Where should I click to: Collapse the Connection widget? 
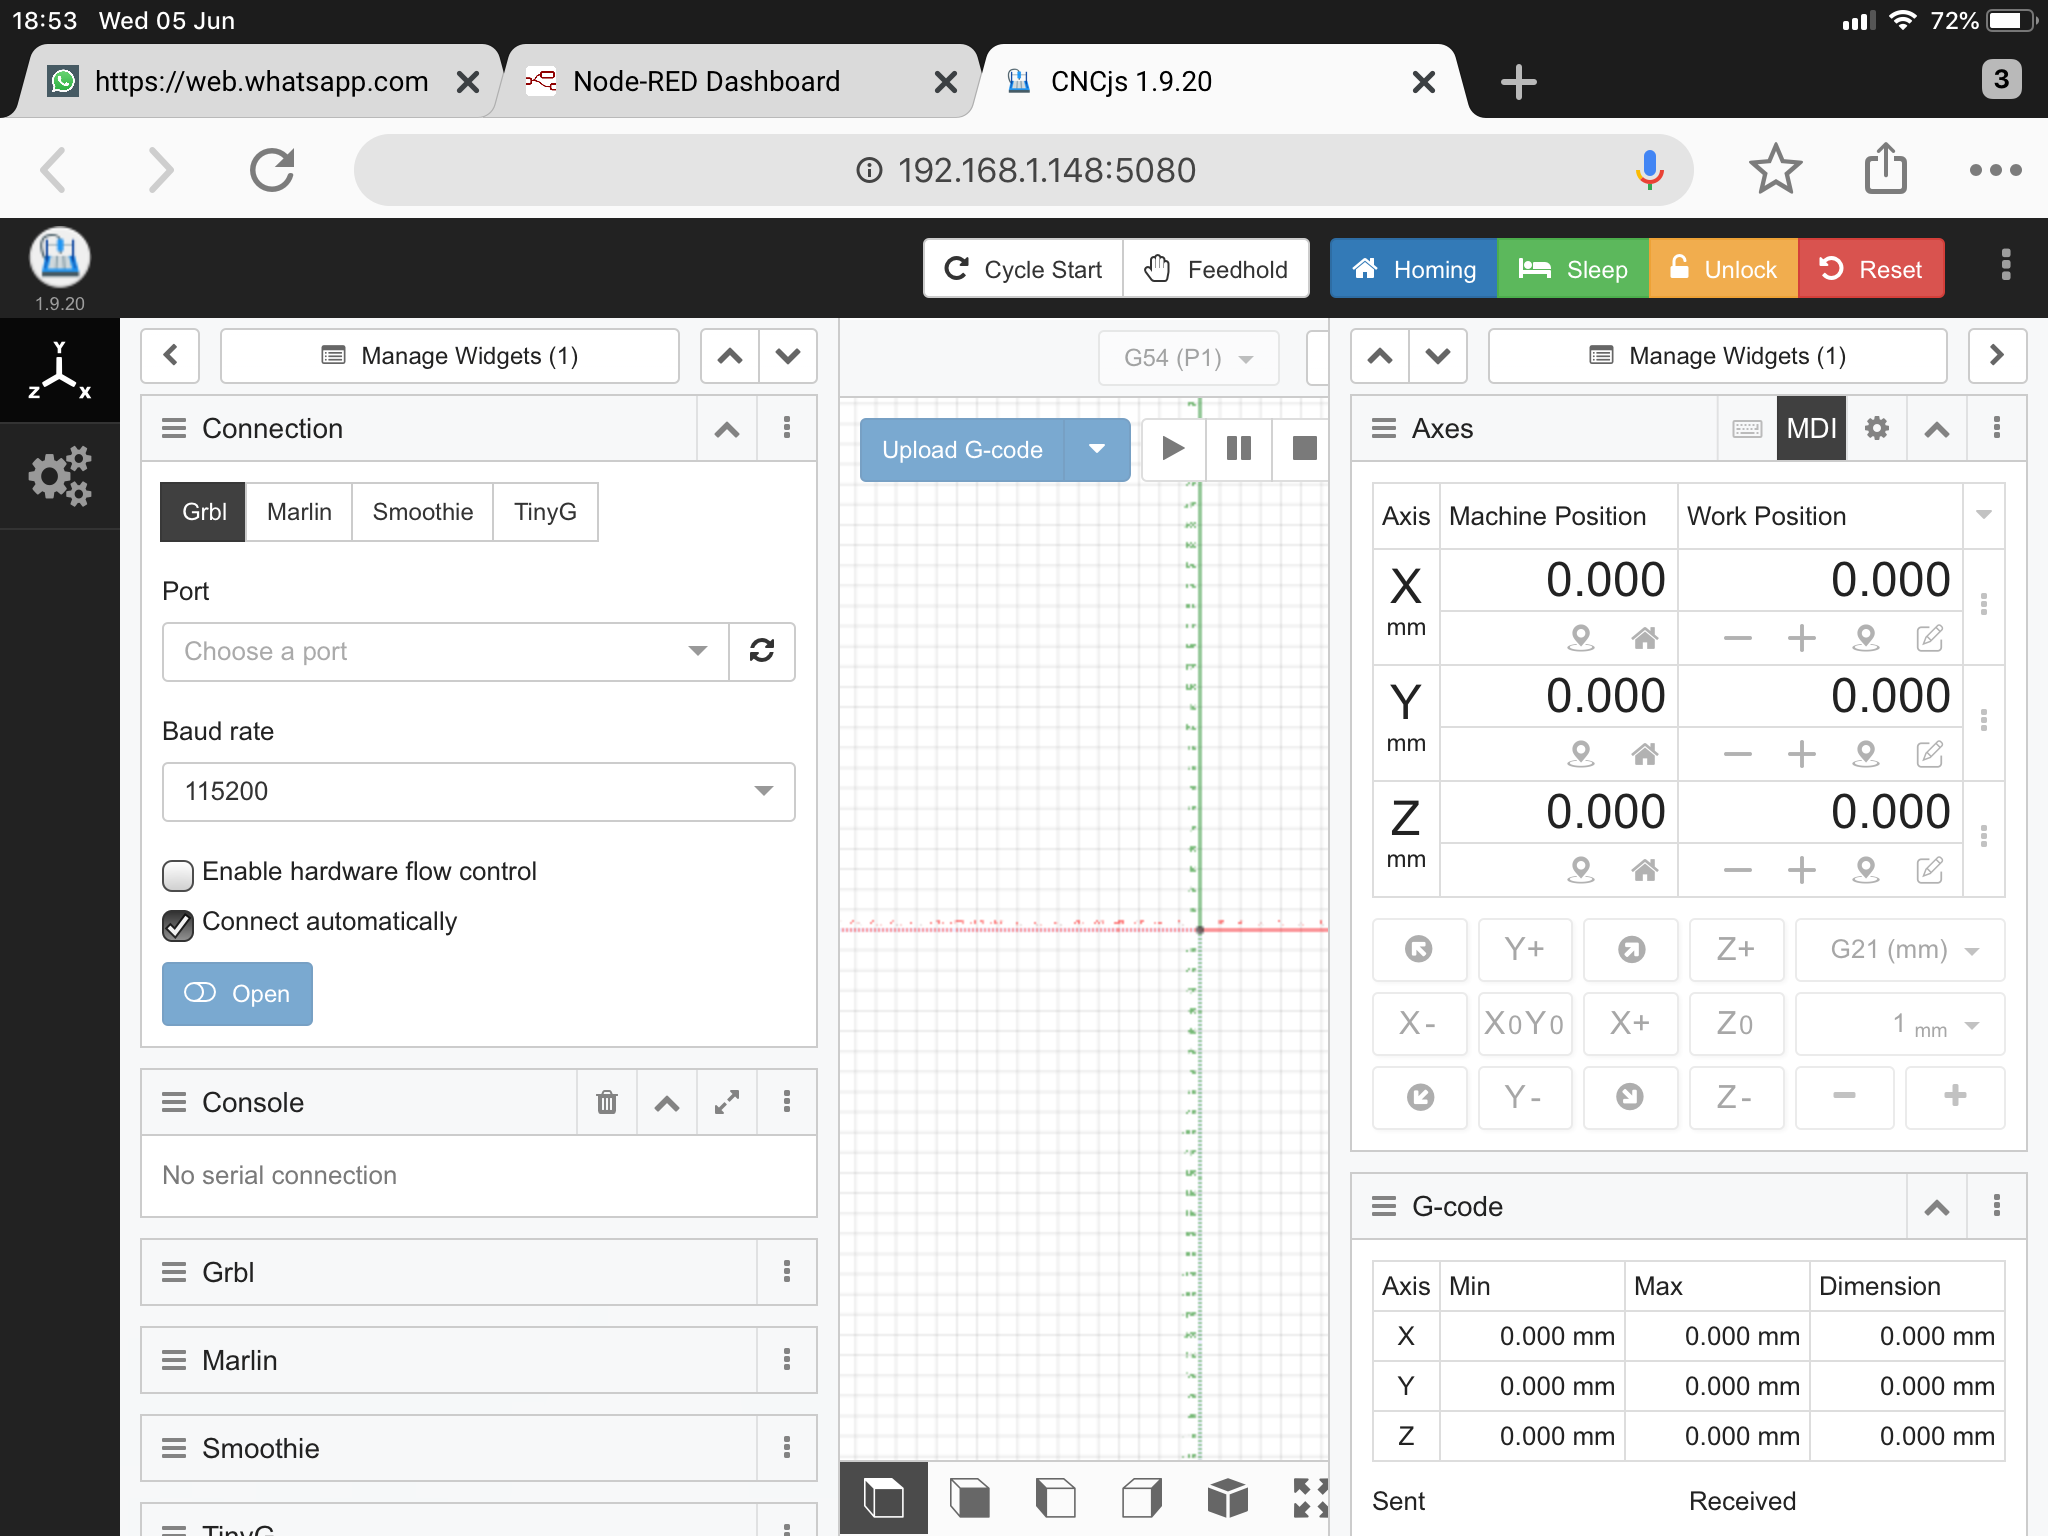click(727, 428)
